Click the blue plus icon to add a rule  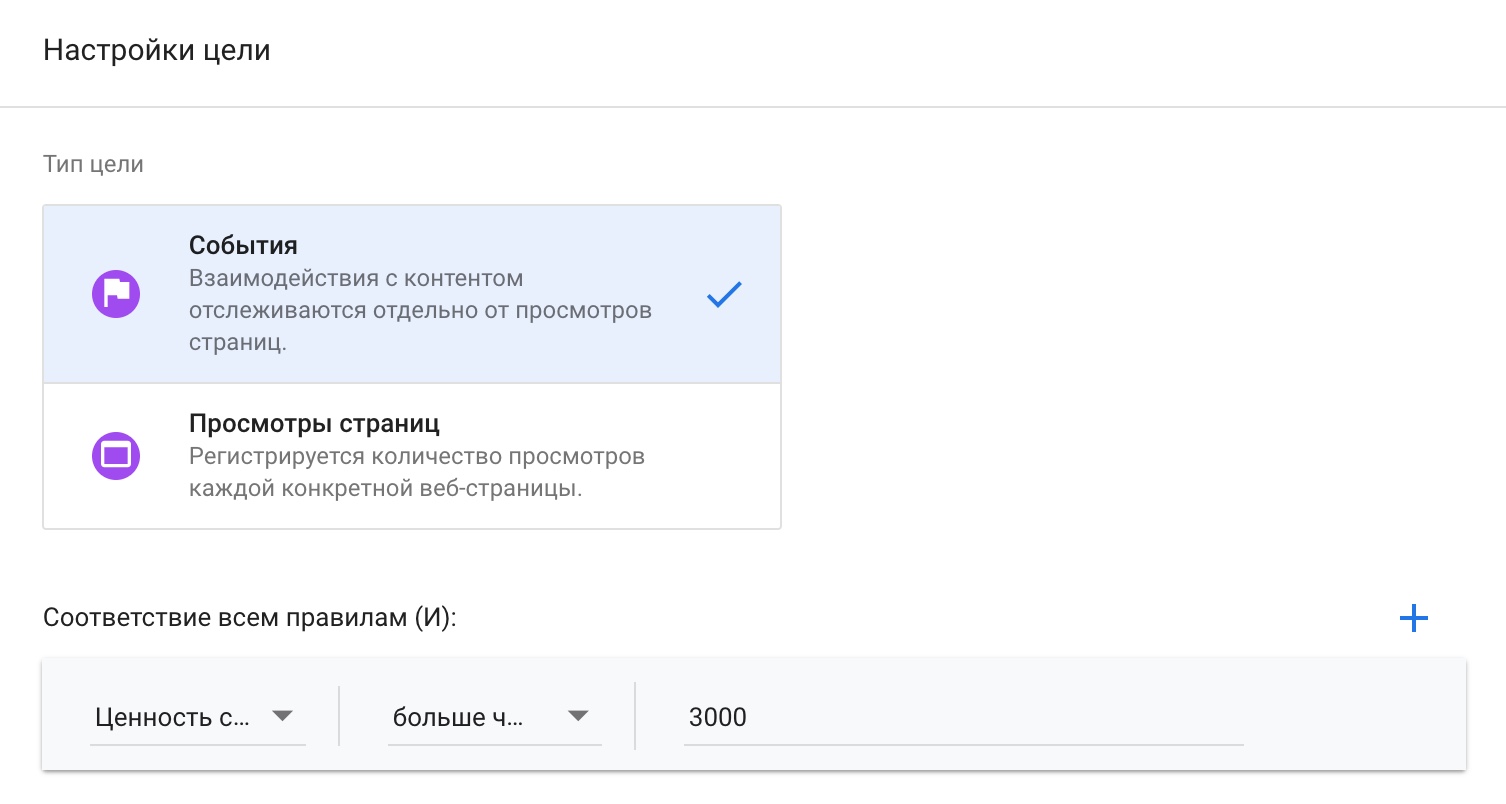(x=1413, y=618)
